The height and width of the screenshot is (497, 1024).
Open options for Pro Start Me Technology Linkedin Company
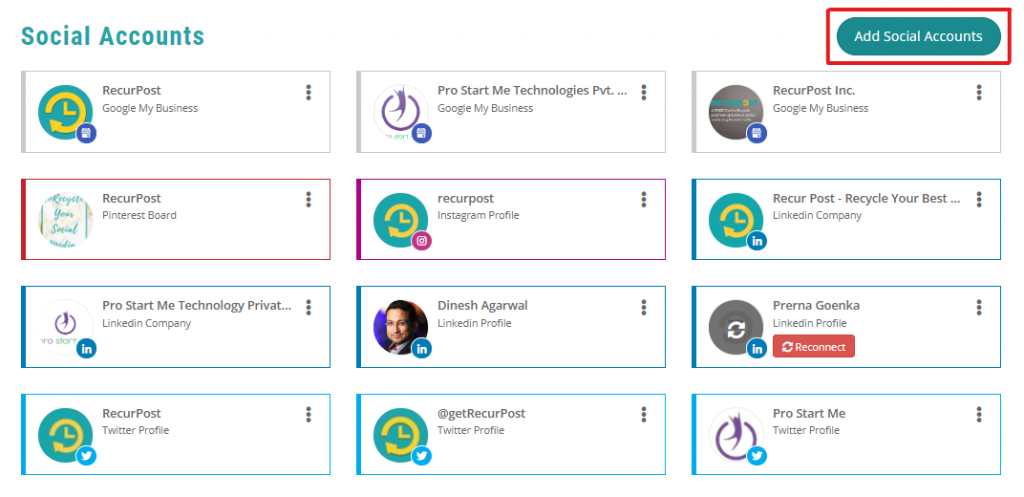click(x=309, y=307)
